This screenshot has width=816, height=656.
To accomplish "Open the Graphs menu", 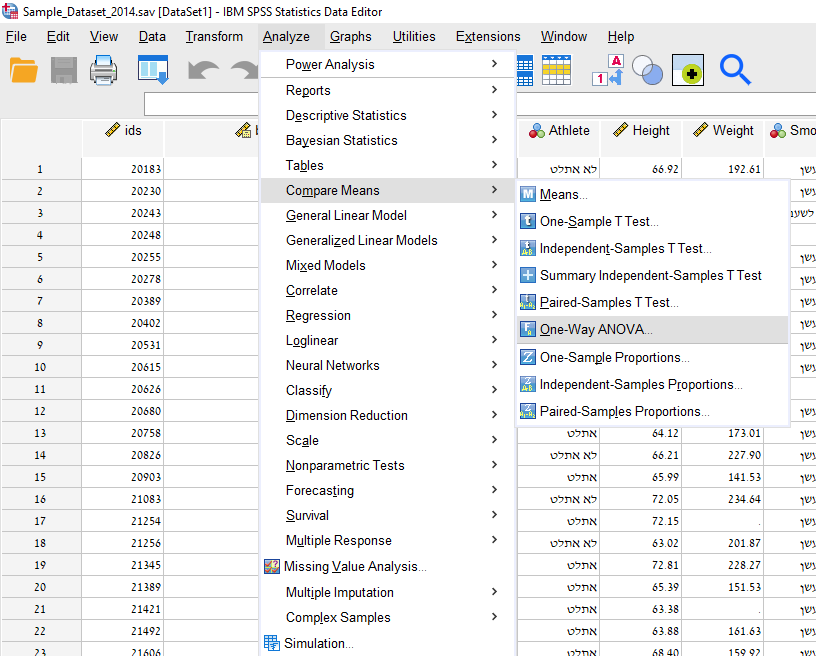I will [351, 36].
